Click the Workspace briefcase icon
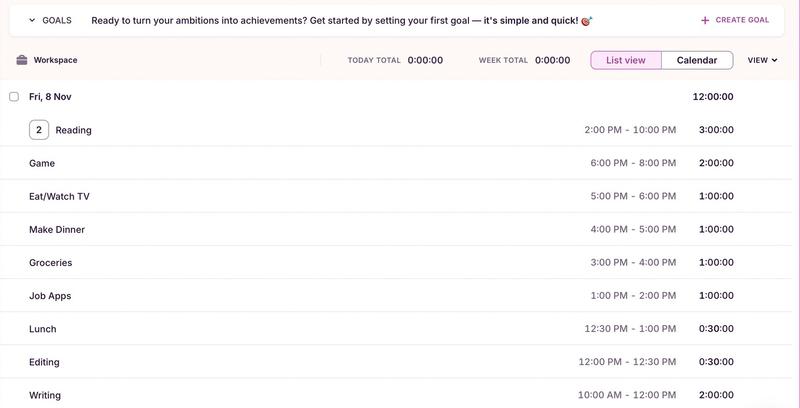Screen dimensions: 800x408 pos(22,60)
